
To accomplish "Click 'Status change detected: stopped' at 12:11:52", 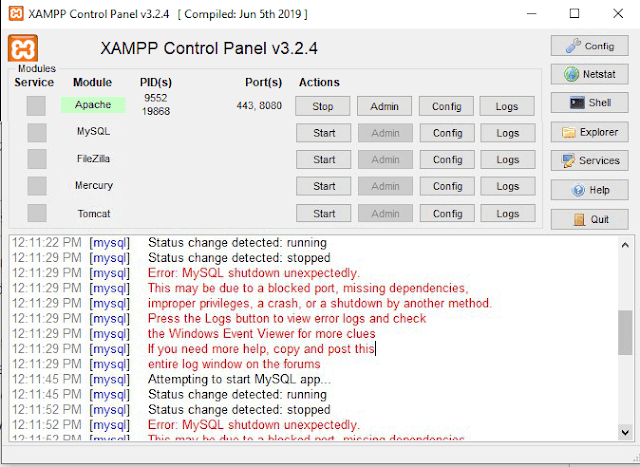I will pyautogui.click(x=239, y=409).
